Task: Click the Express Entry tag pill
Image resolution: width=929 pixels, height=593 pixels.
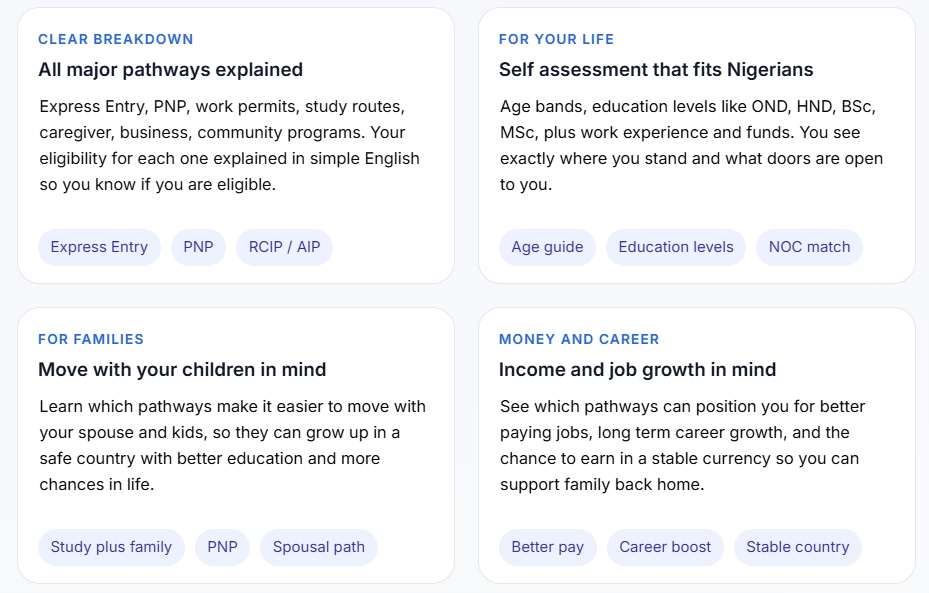Action: [x=99, y=247]
